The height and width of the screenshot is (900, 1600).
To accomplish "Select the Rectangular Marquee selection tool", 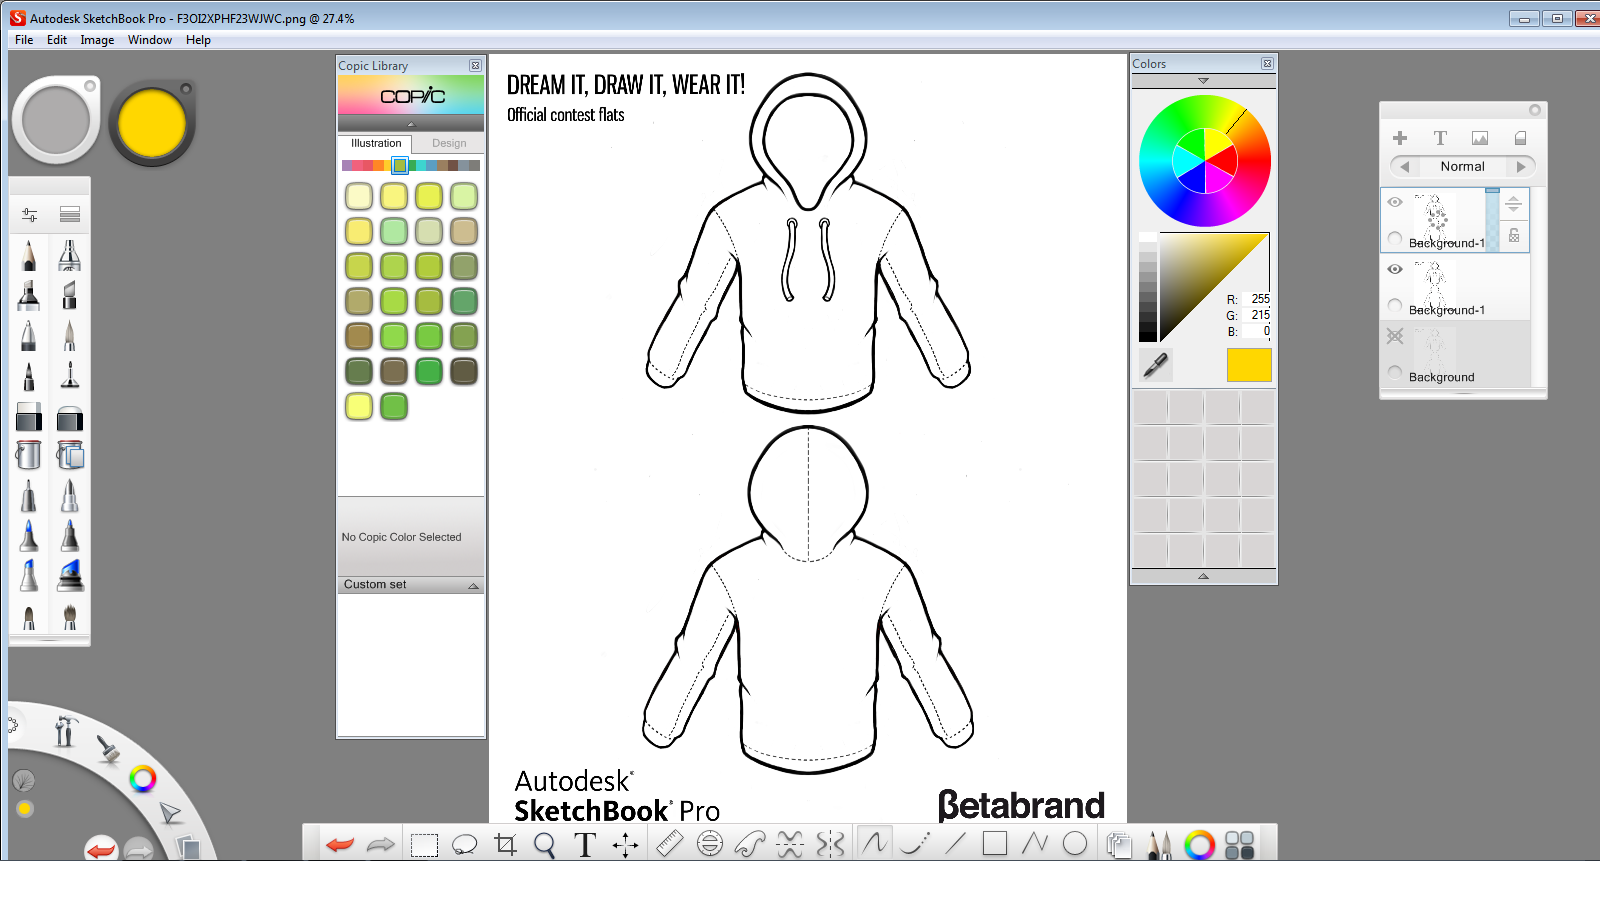I will [x=425, y=845].
